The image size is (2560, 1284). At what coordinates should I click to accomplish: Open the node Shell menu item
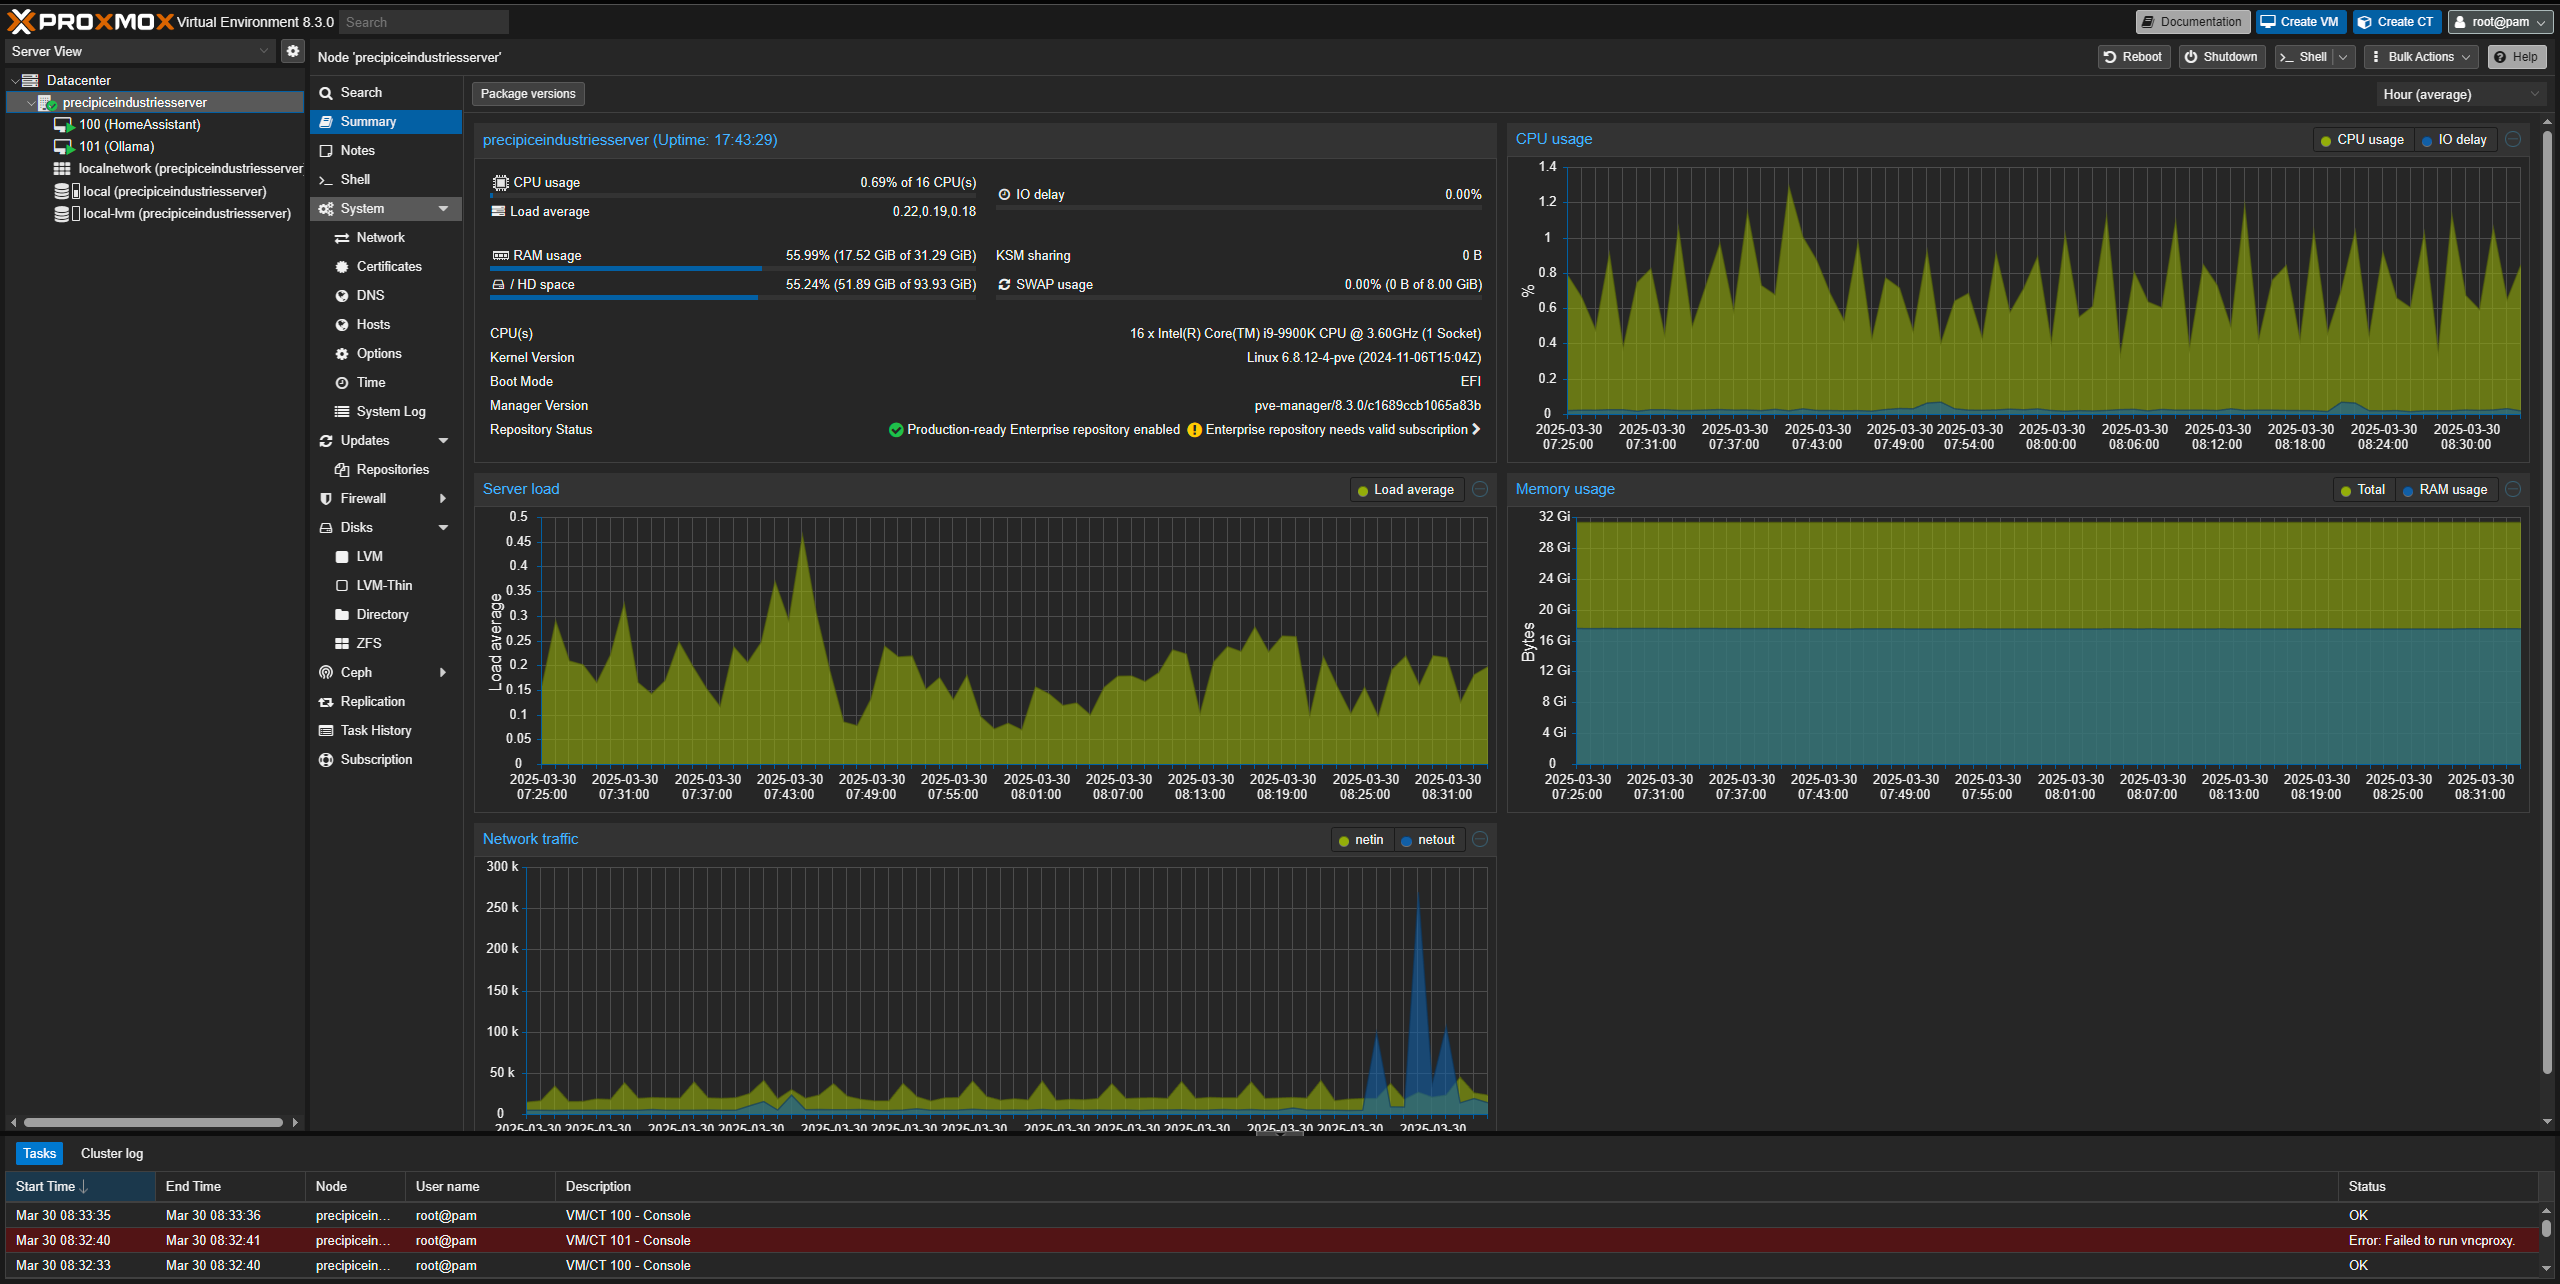(386, 180)
